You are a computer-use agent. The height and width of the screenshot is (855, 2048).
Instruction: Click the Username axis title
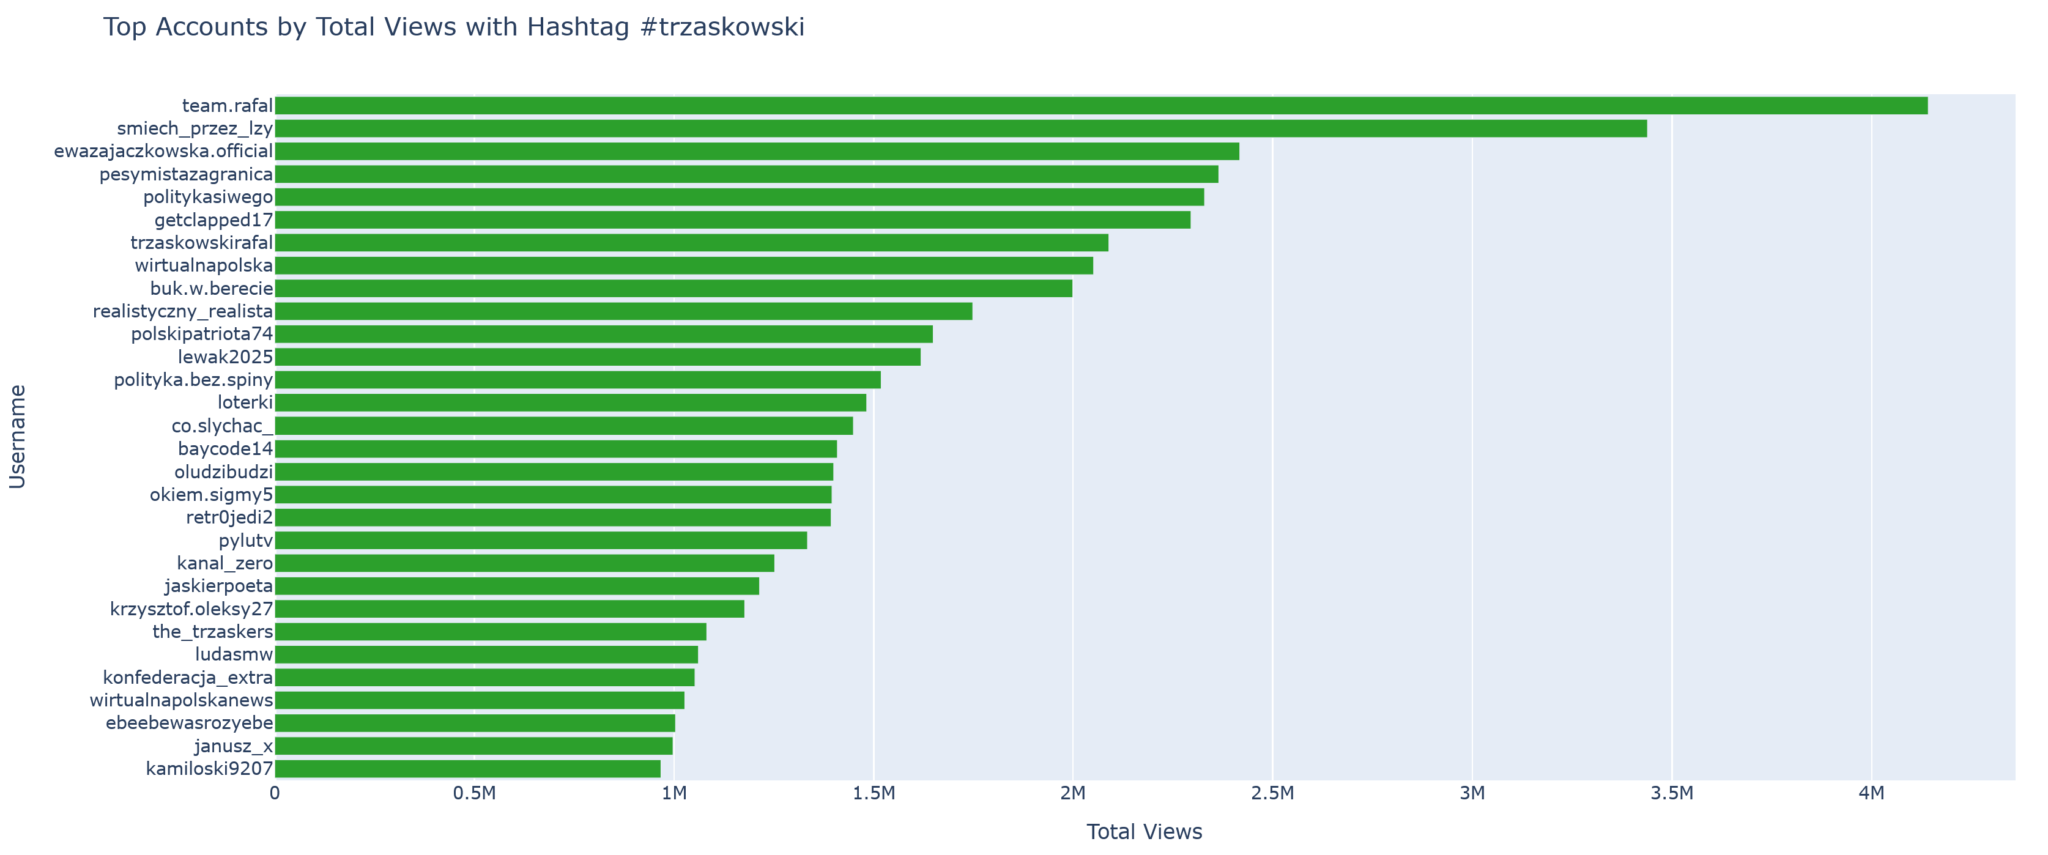pos(17,437)
